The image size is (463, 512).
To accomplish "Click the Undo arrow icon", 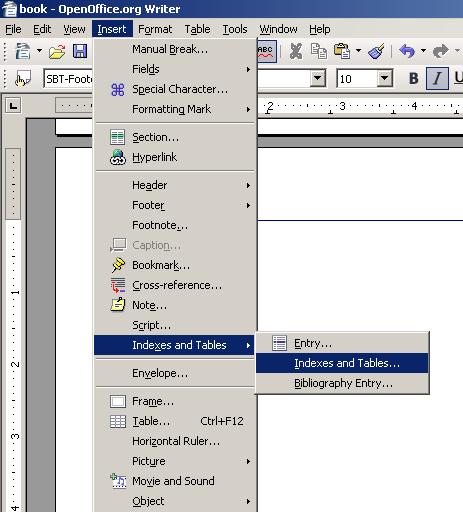I will pyautogui.click(x=407, y=52).
